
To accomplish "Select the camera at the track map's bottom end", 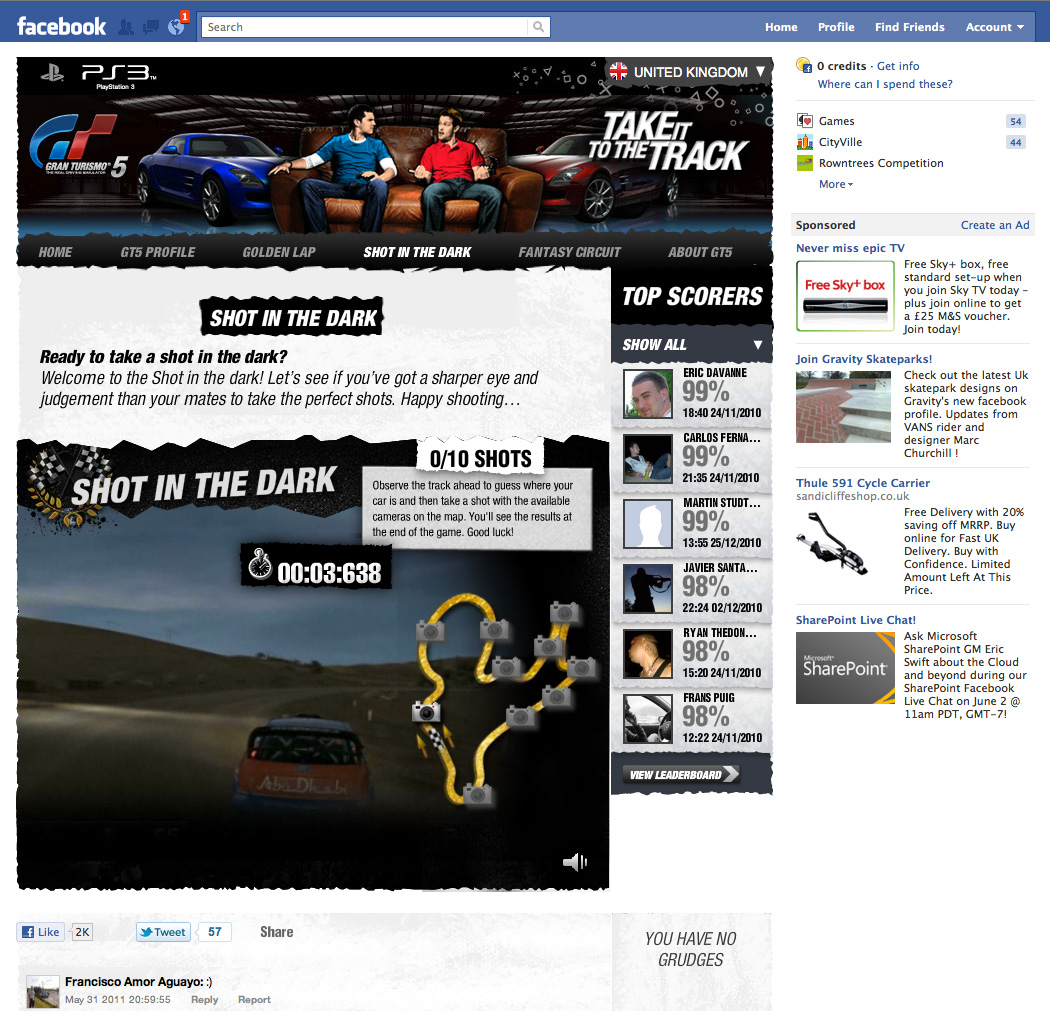I will (477, 794).
